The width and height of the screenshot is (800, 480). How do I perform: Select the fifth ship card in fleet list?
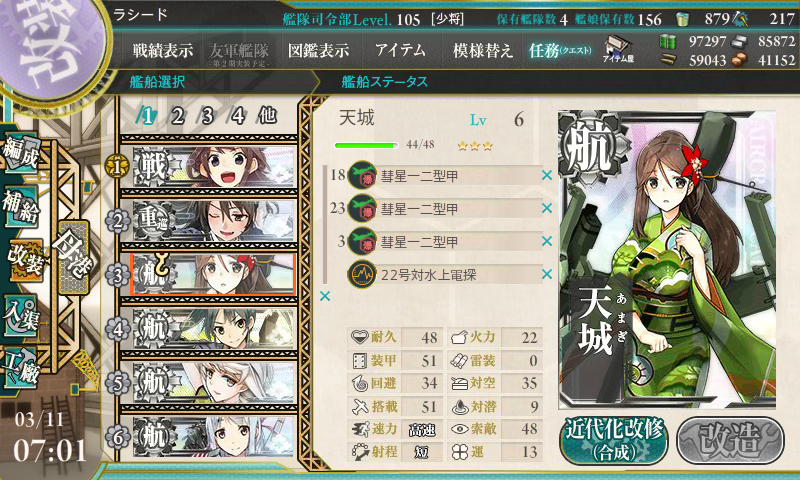pos(214,383)
